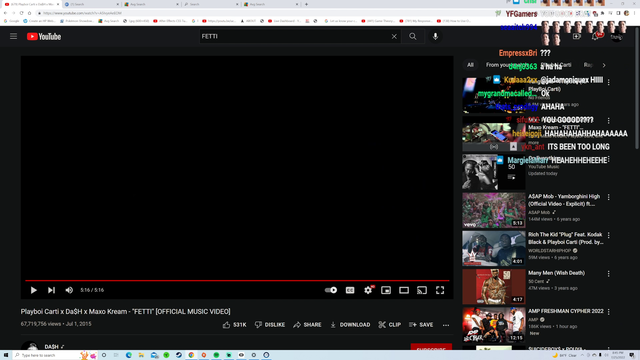Click the 50 Cent channel name

click(x=536, y=281)
